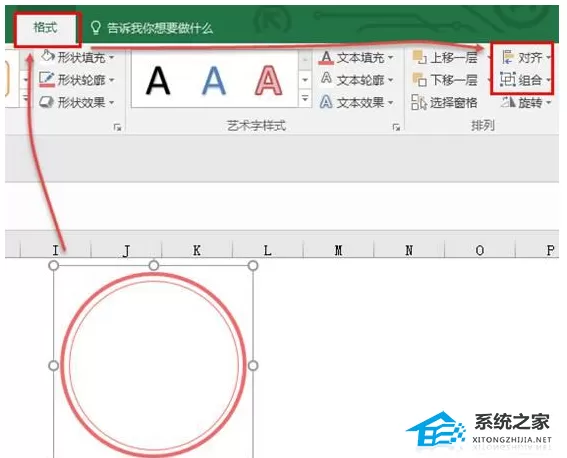Open the Align (对齐) dropdown
The height and width of the screenshot is (458, 567).
(x=526, y=58)
